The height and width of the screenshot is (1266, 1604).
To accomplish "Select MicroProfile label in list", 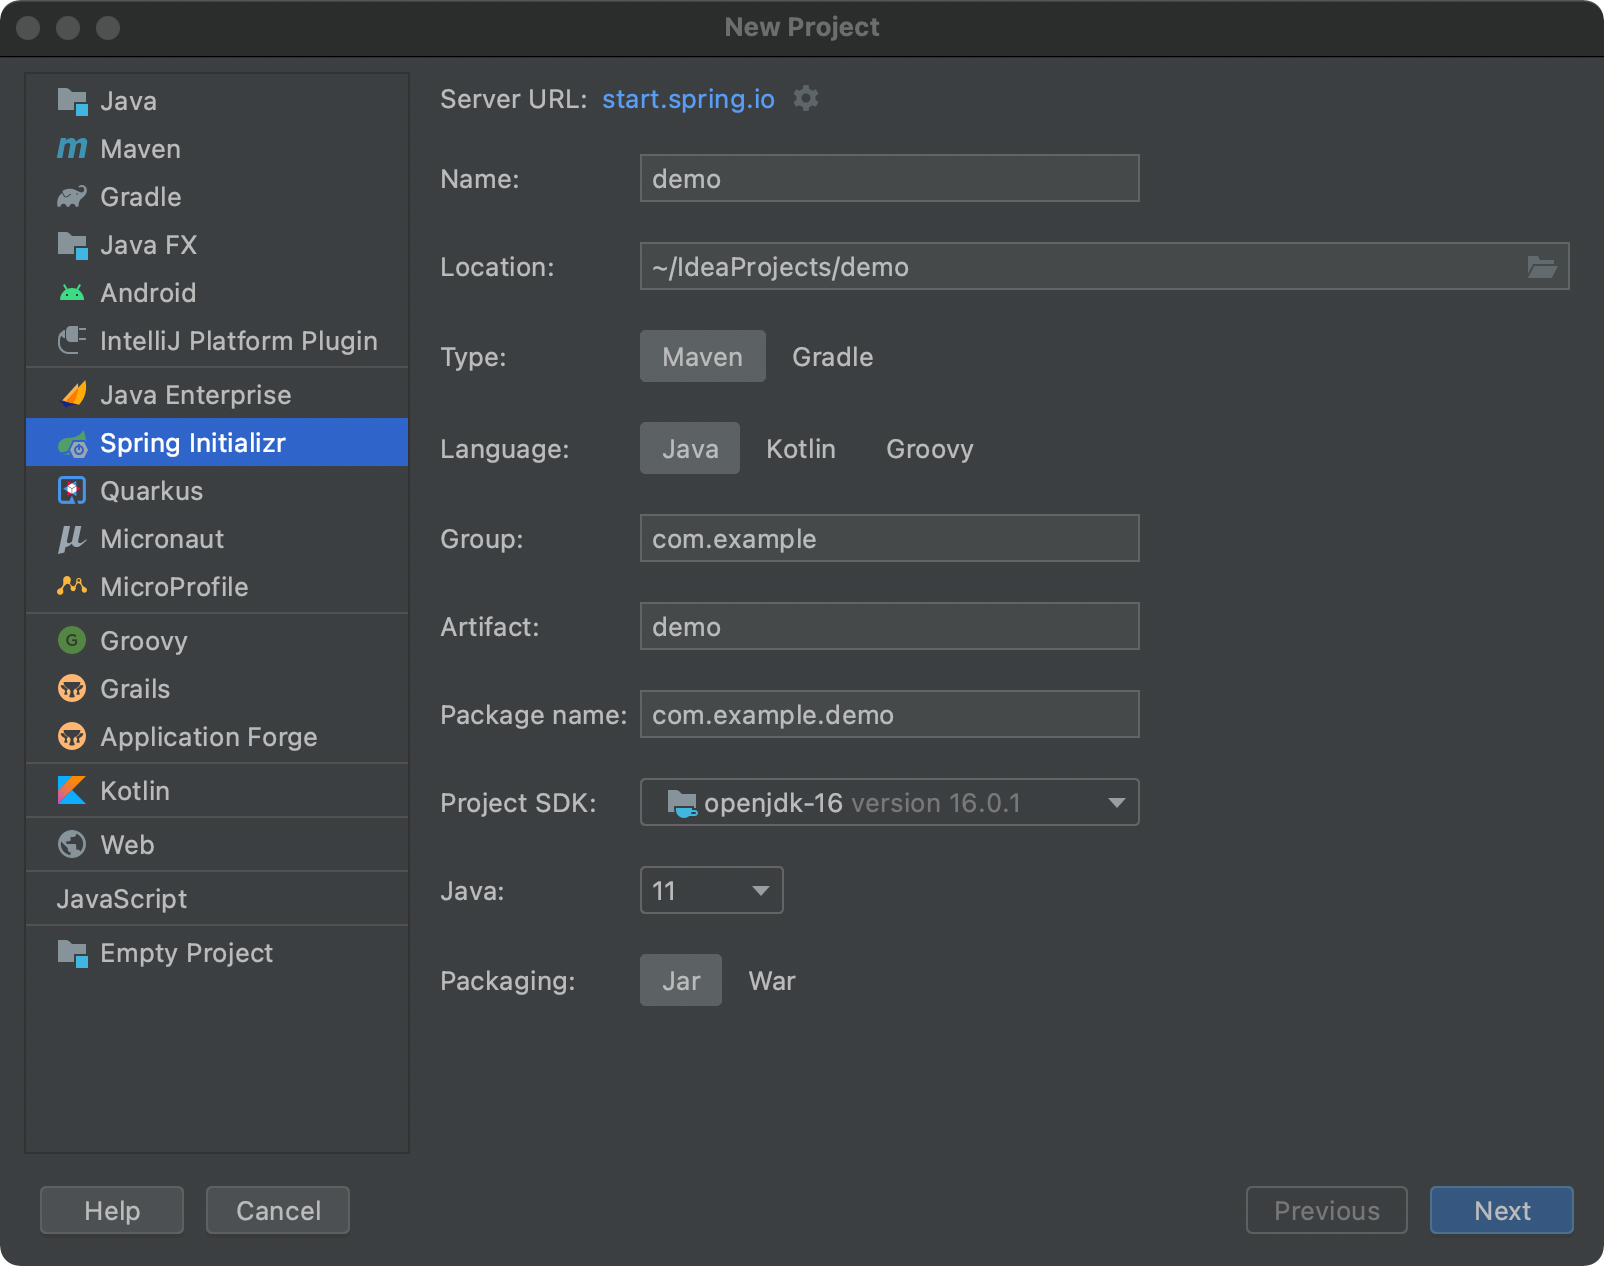I will pos(175,587).
